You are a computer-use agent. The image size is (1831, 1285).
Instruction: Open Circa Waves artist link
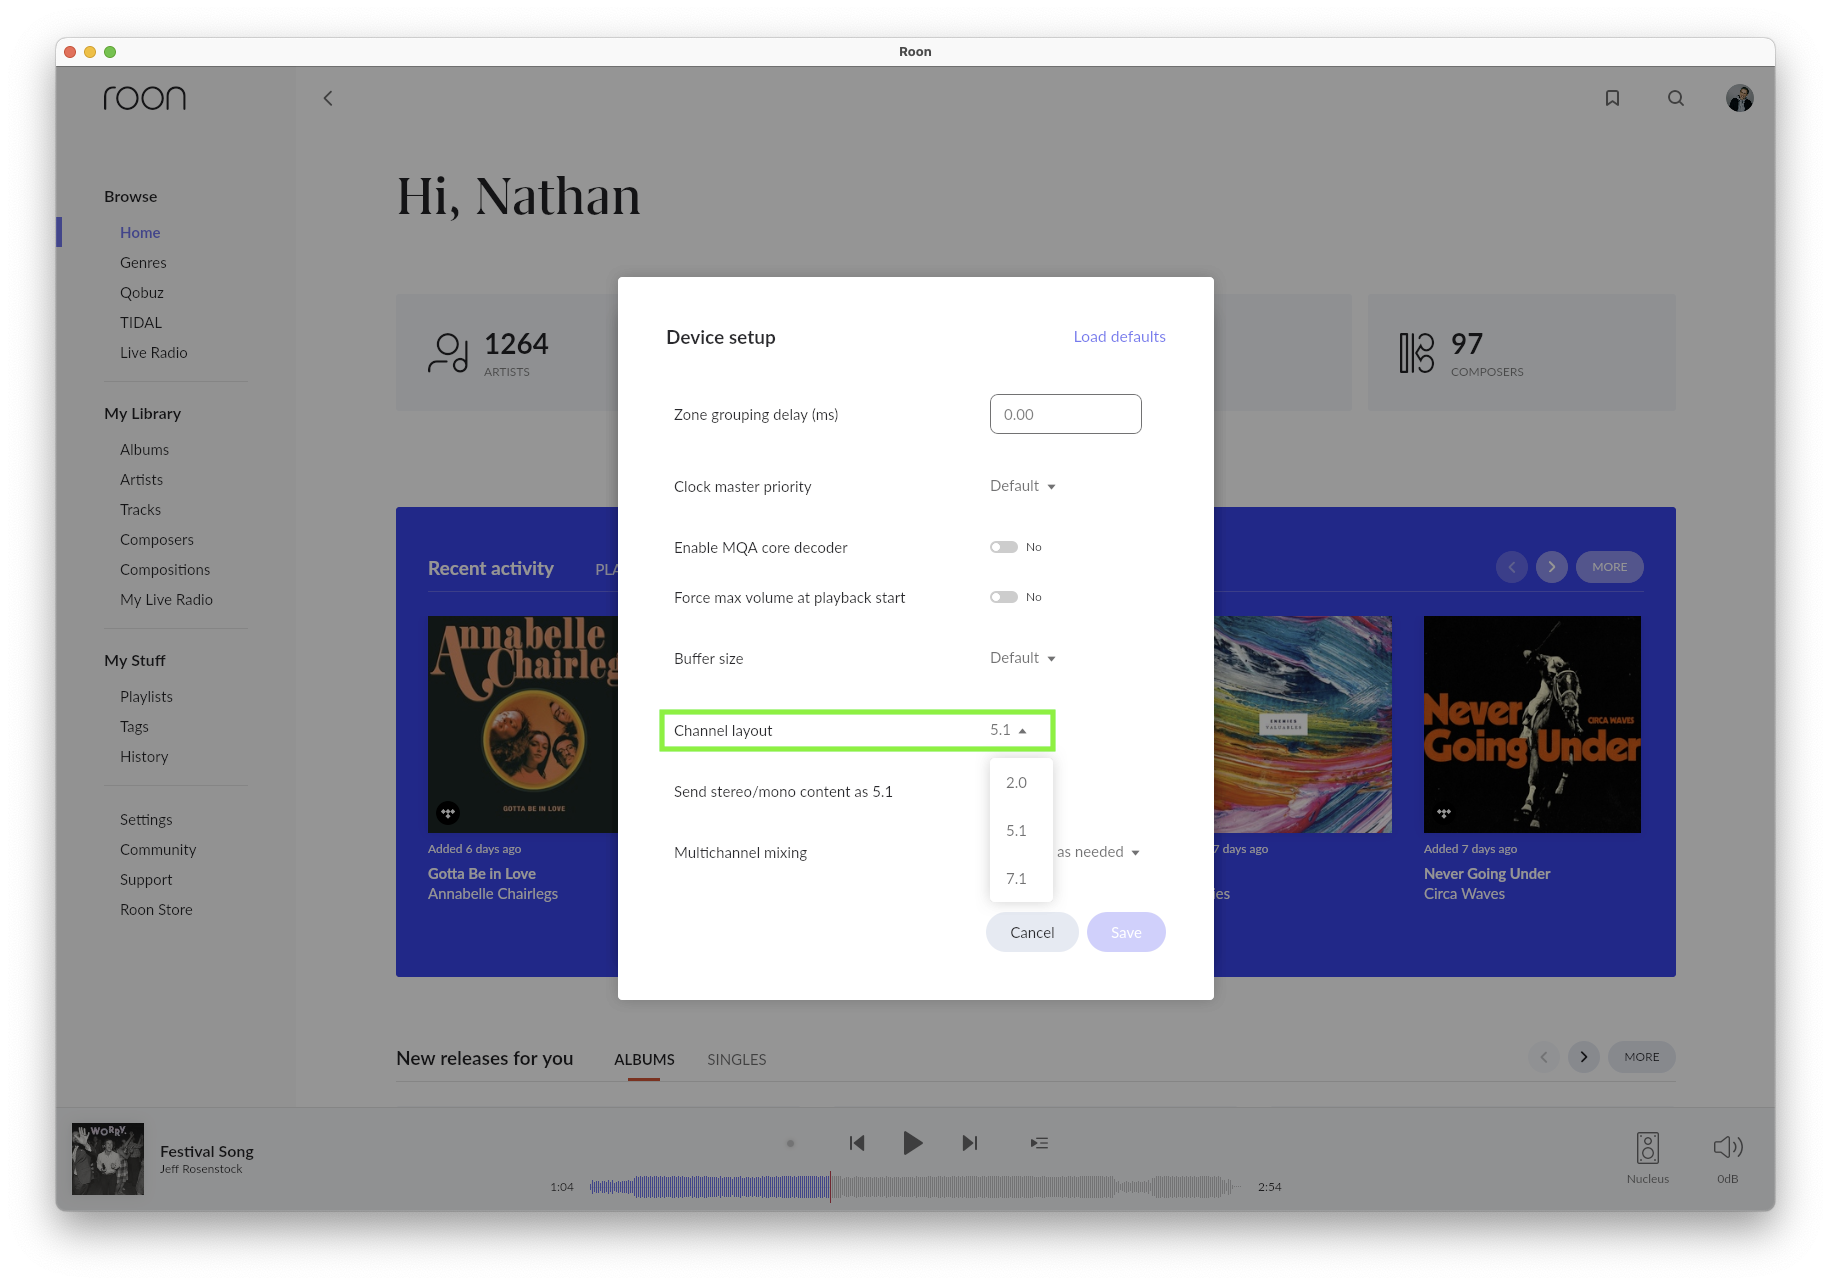click(x=1464, y=894)
